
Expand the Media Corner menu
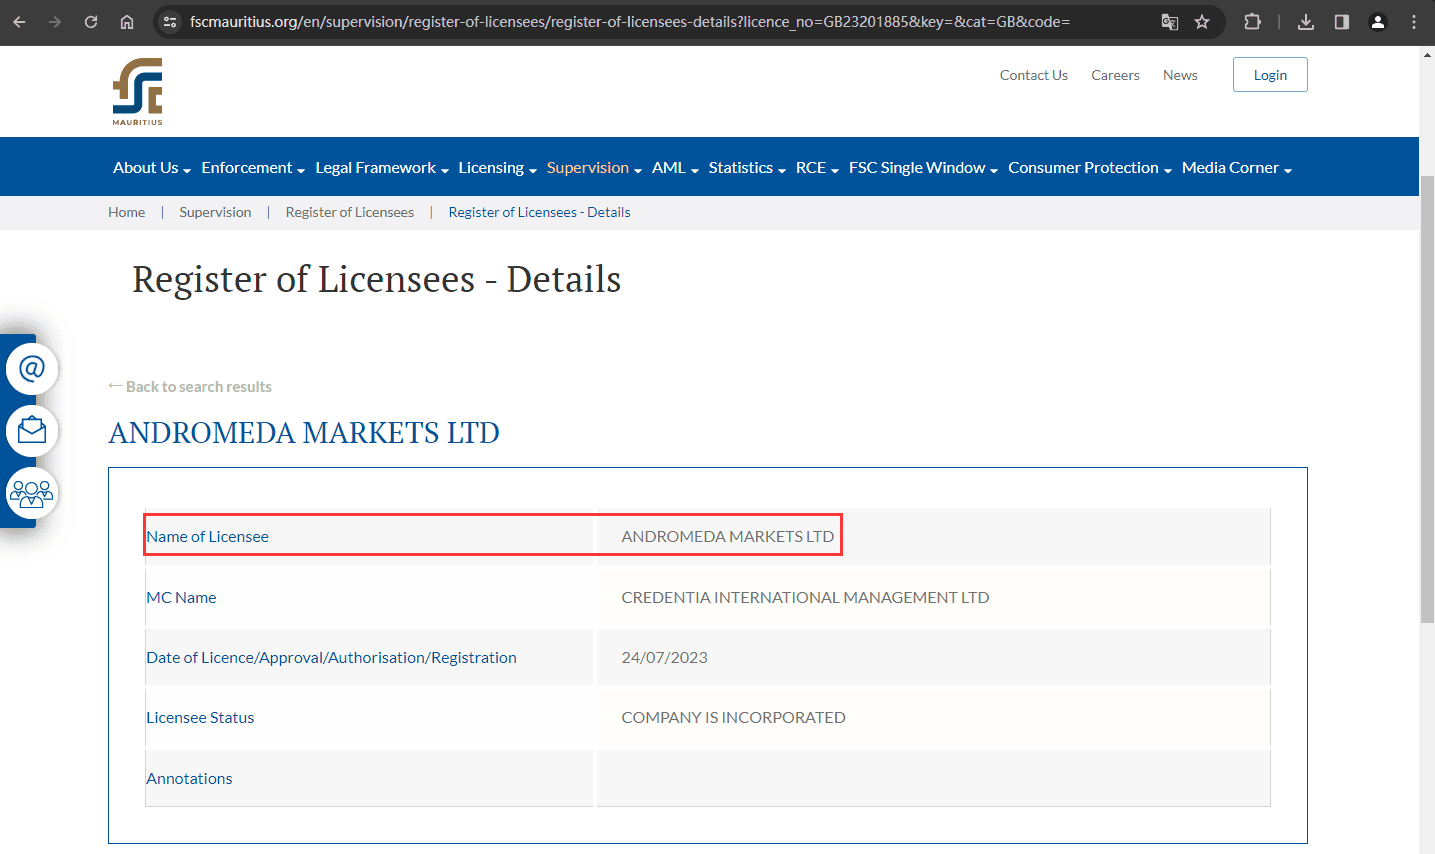click(x=1237, y=168)
